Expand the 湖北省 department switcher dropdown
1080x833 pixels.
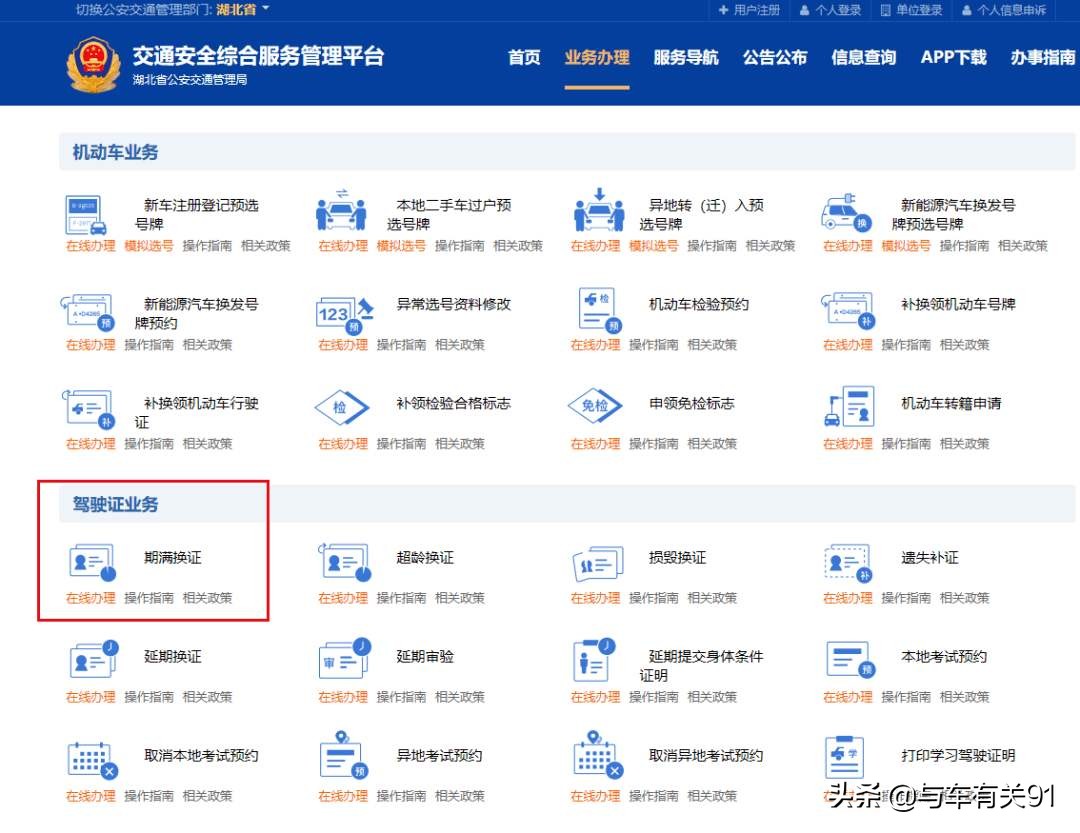coord(235,11)
